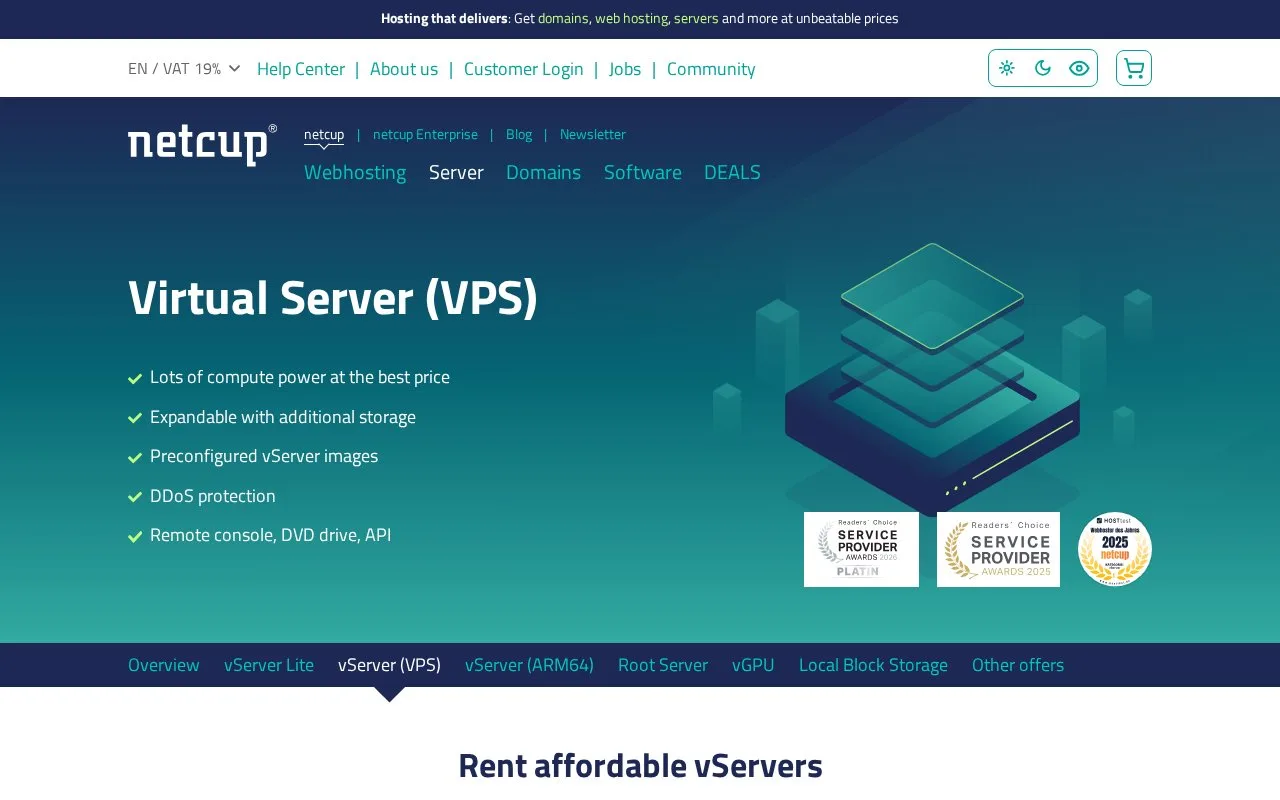Select the Local Block Storage tab
Viewport: 1280px width, 800px height.
point(873,665)
